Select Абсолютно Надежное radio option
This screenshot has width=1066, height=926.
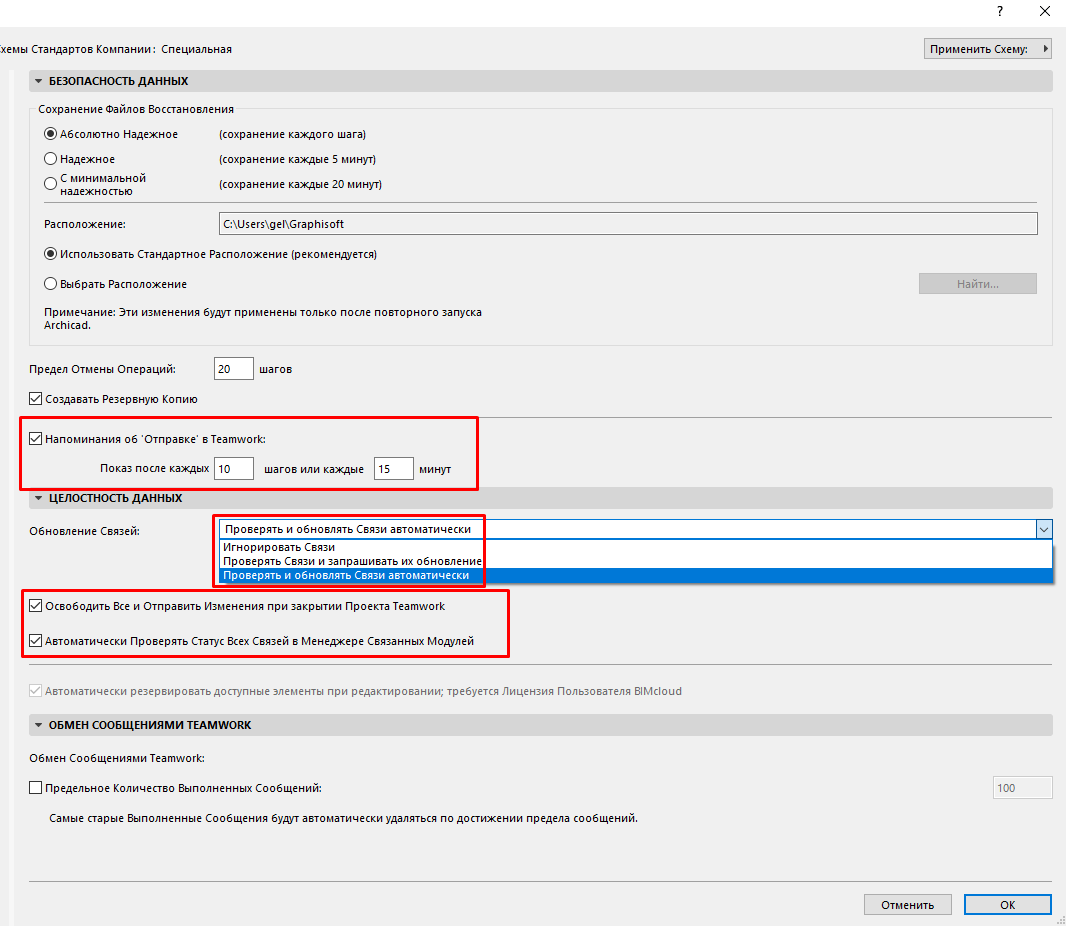pyautogui.click(x=51, y=134)
